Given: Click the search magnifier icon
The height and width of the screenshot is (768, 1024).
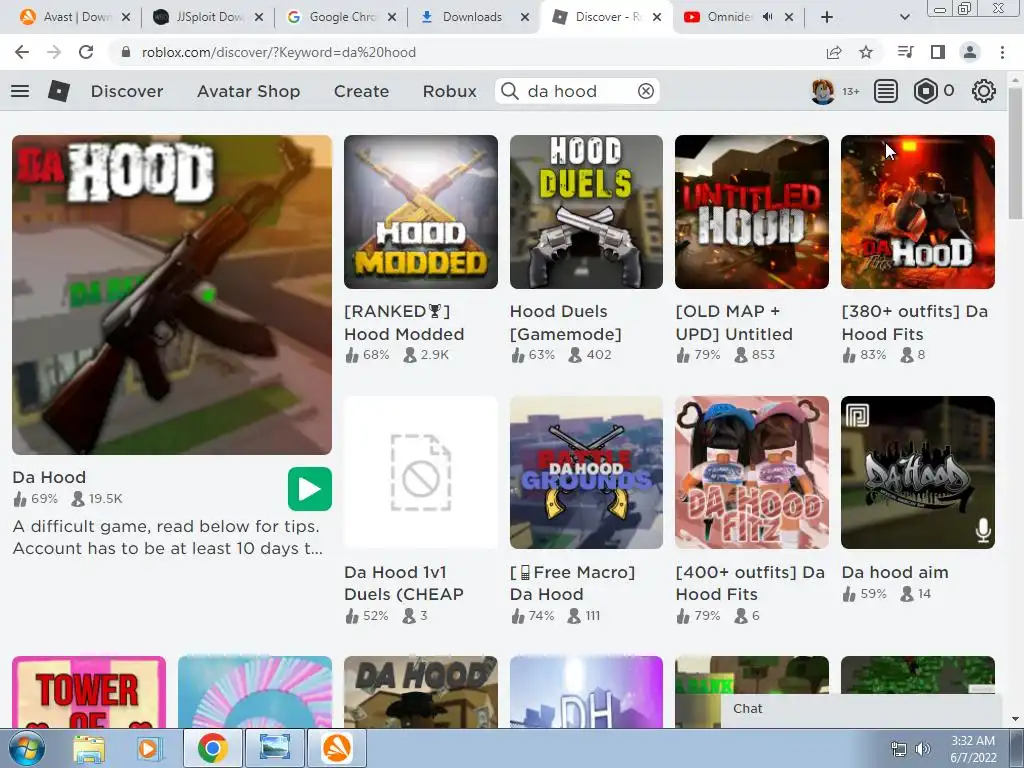Looking at the screenshot, I should (x=509, y=91).
